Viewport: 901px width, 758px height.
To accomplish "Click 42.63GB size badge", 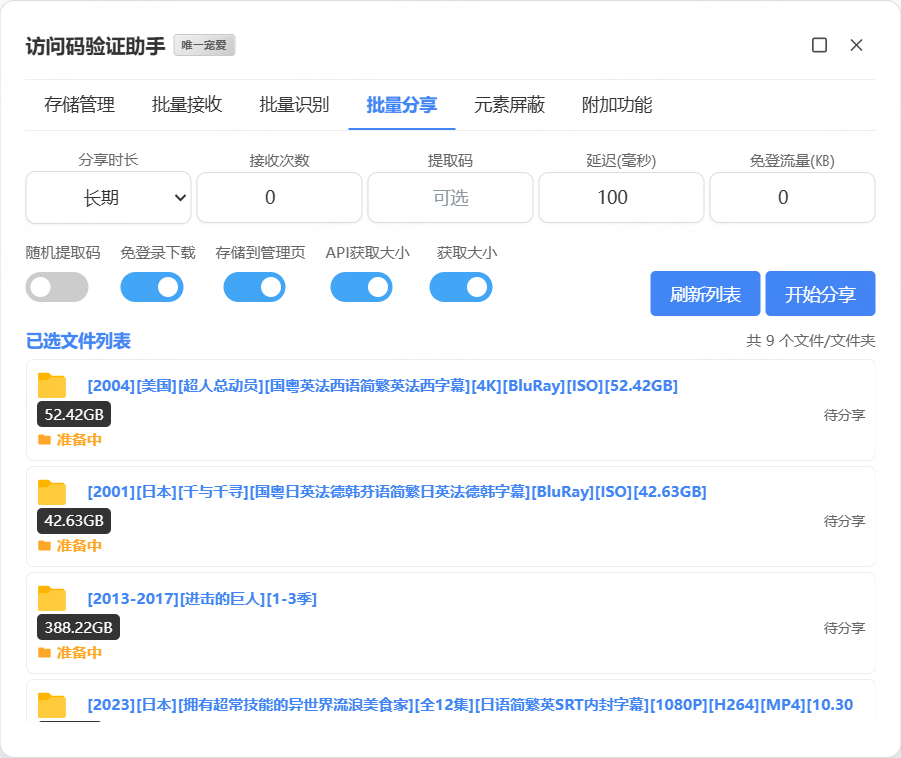I will pos(74,520).
